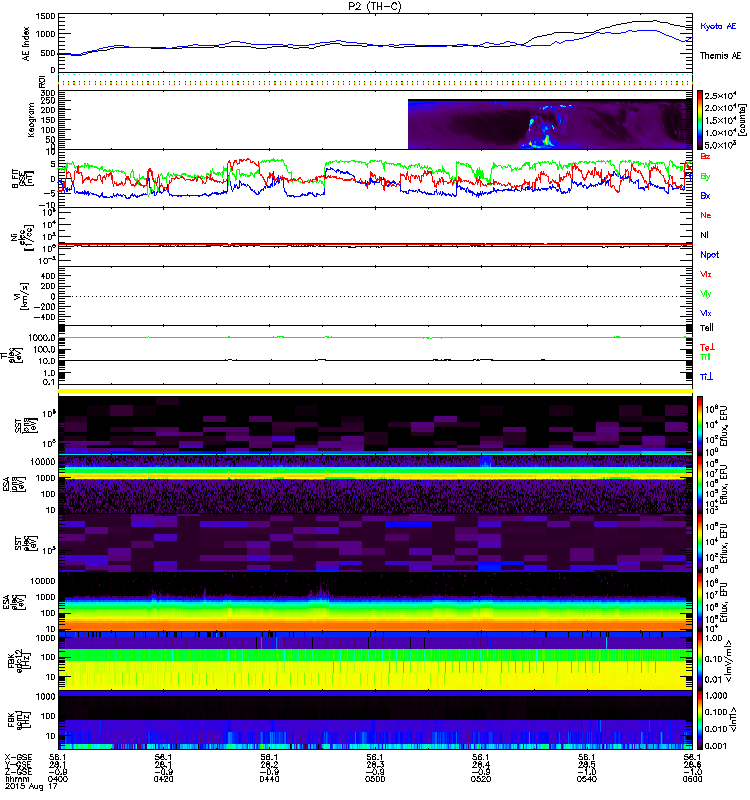This screenshot has width=750, height=800.
Task: Select the green By legend label
Action: pyautogui.click(x=706, y=176)
